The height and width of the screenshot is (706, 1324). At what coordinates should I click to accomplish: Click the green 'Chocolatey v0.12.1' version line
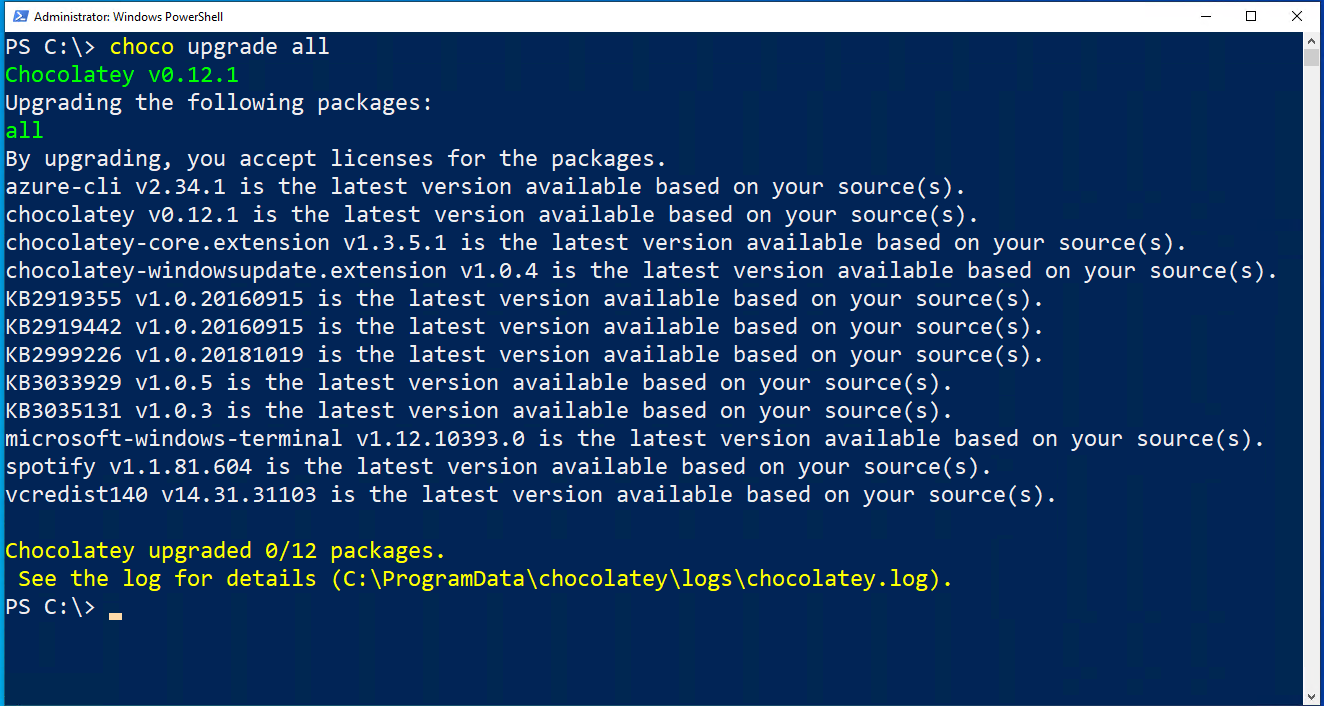(120, 74)
